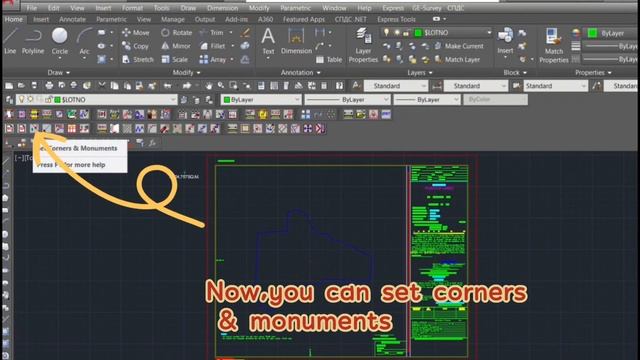Open the Format menu
Screen dimensions: 640x360
click(132, 8)
